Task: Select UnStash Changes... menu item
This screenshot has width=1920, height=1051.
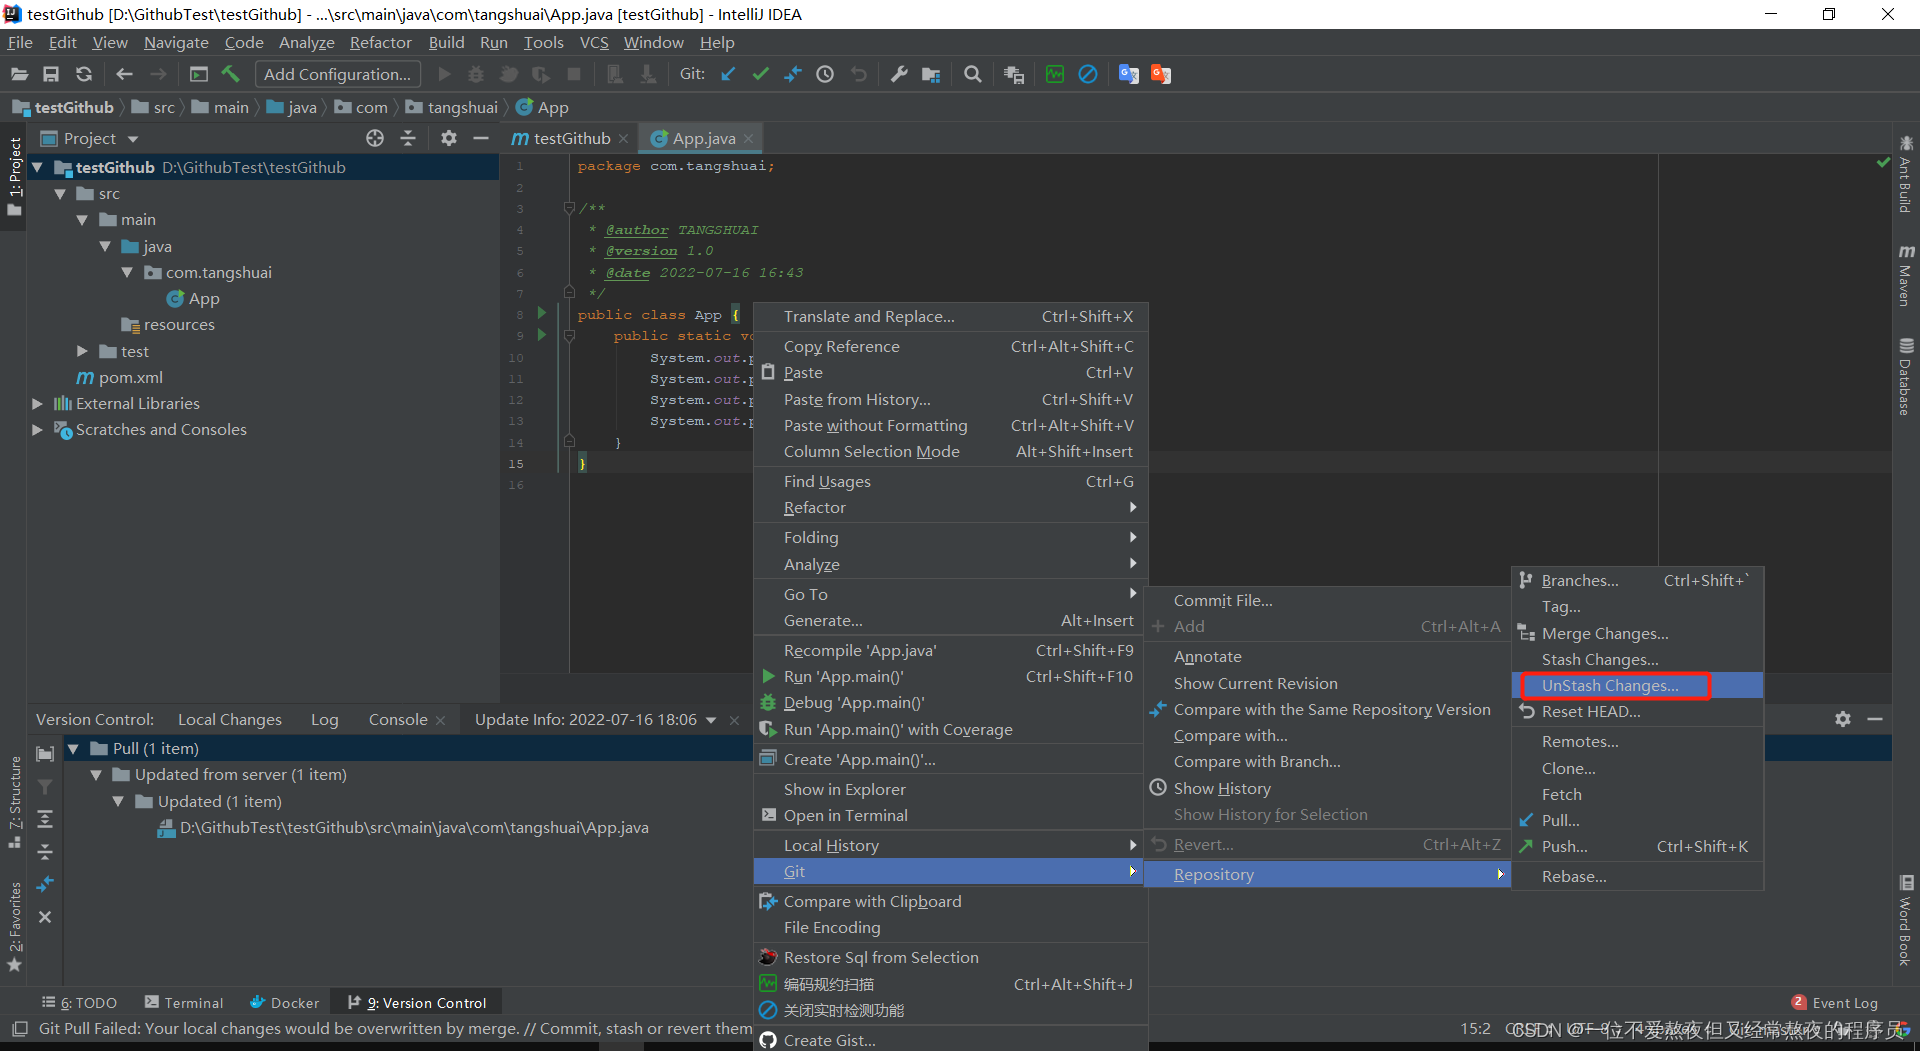Action: (1637, 685)
